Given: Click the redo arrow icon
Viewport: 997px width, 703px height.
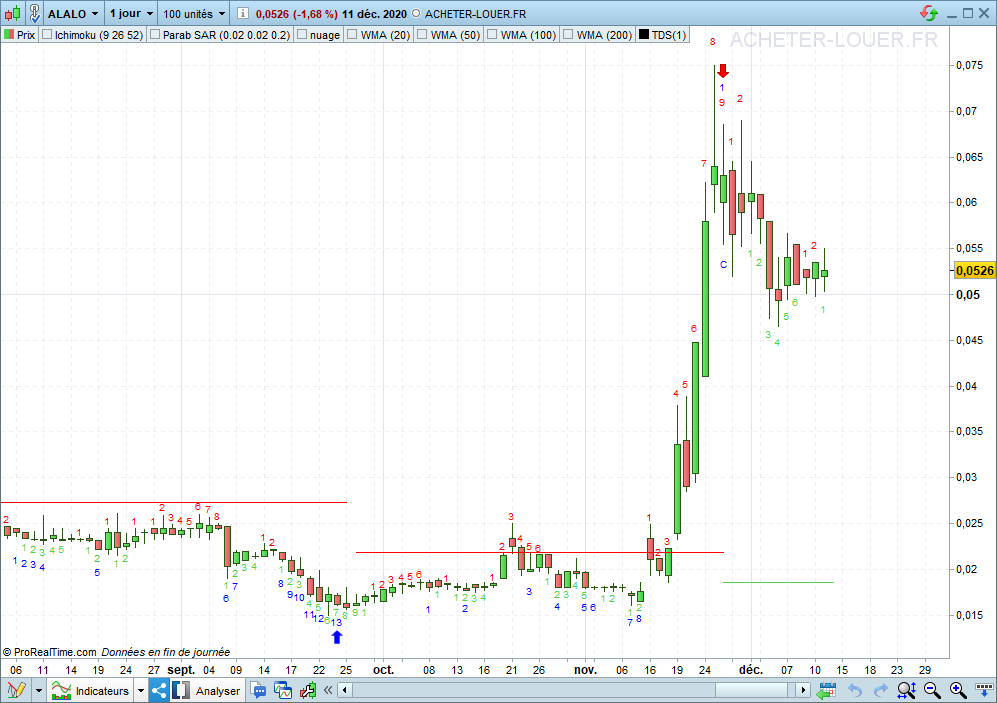Looking at the screenshot, I should click(881, 690).
